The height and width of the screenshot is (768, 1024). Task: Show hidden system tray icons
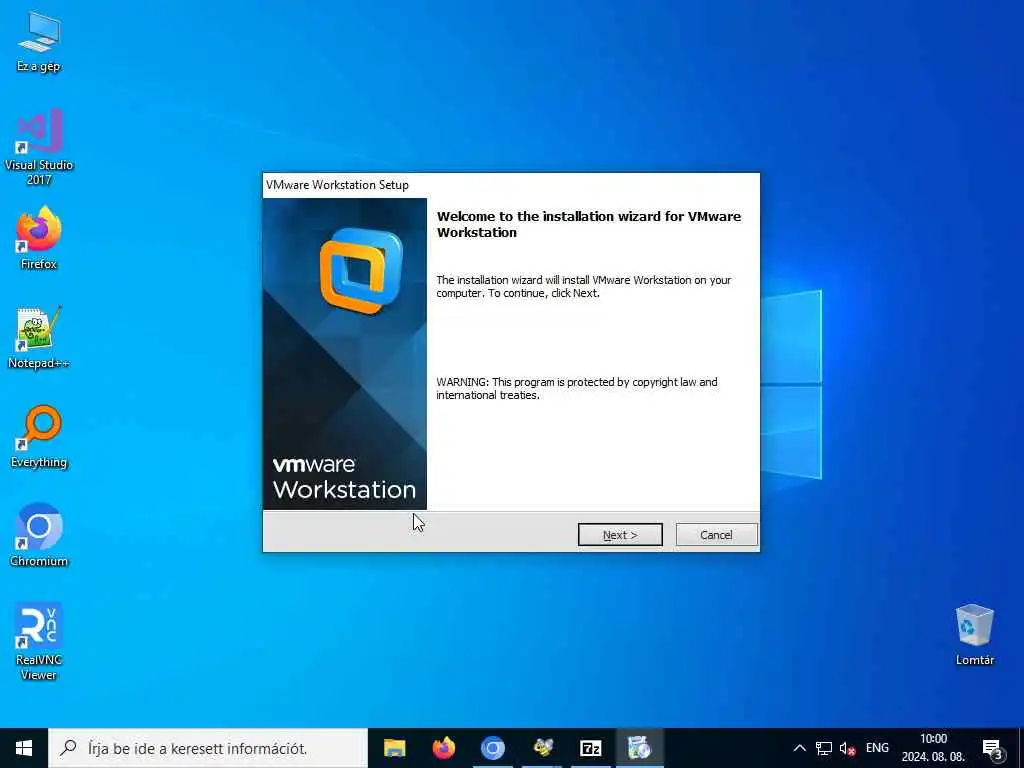799,748
